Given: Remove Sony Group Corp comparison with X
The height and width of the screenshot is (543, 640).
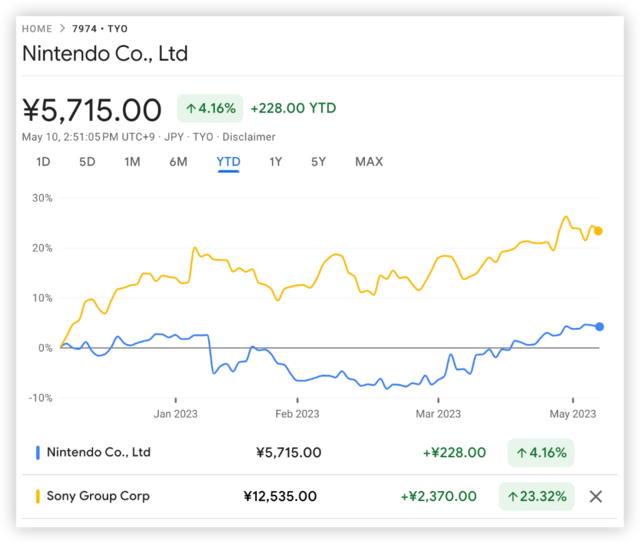Looking at the screenshot, I should [x=596, y=496].
